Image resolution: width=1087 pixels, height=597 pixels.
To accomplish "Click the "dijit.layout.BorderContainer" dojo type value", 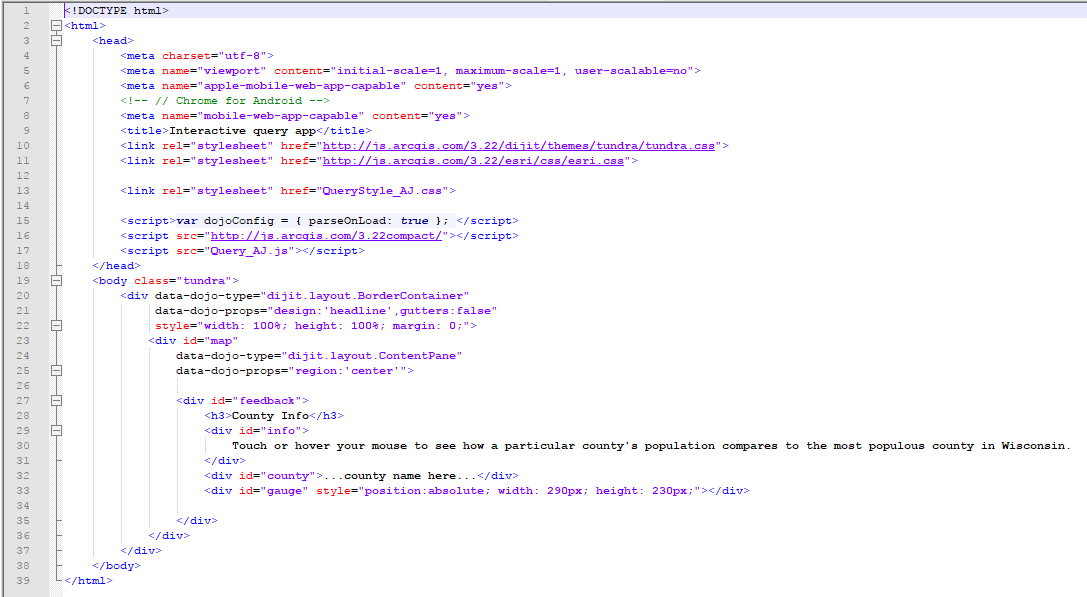I will (x=365, y=296).
